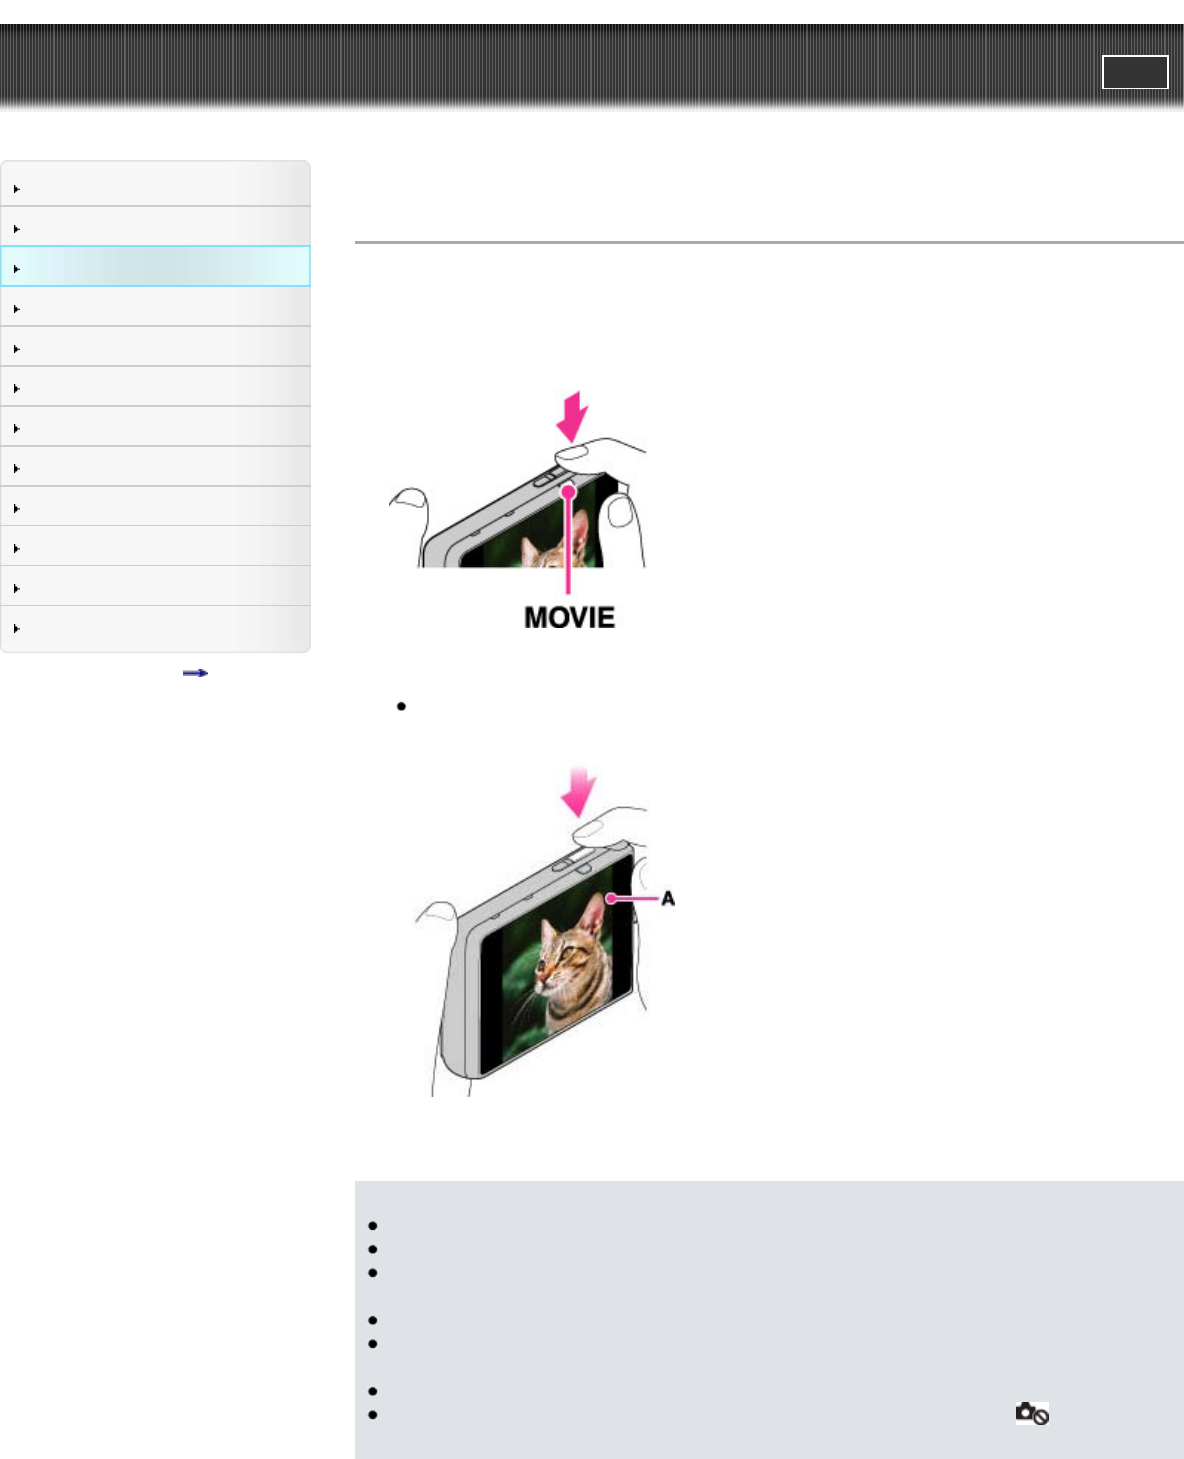Image resolution: width=1184 pixels, height=1459 pixels.
Task: Open the sixth sidebar menu item
Action: (155, 387)
